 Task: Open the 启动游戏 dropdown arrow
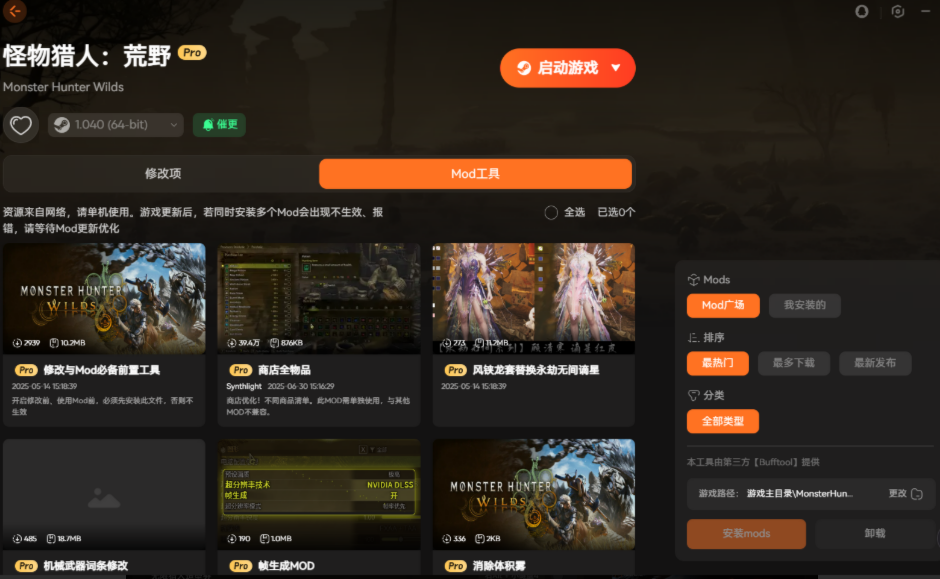pyautogui.click(x=615, y=68)
